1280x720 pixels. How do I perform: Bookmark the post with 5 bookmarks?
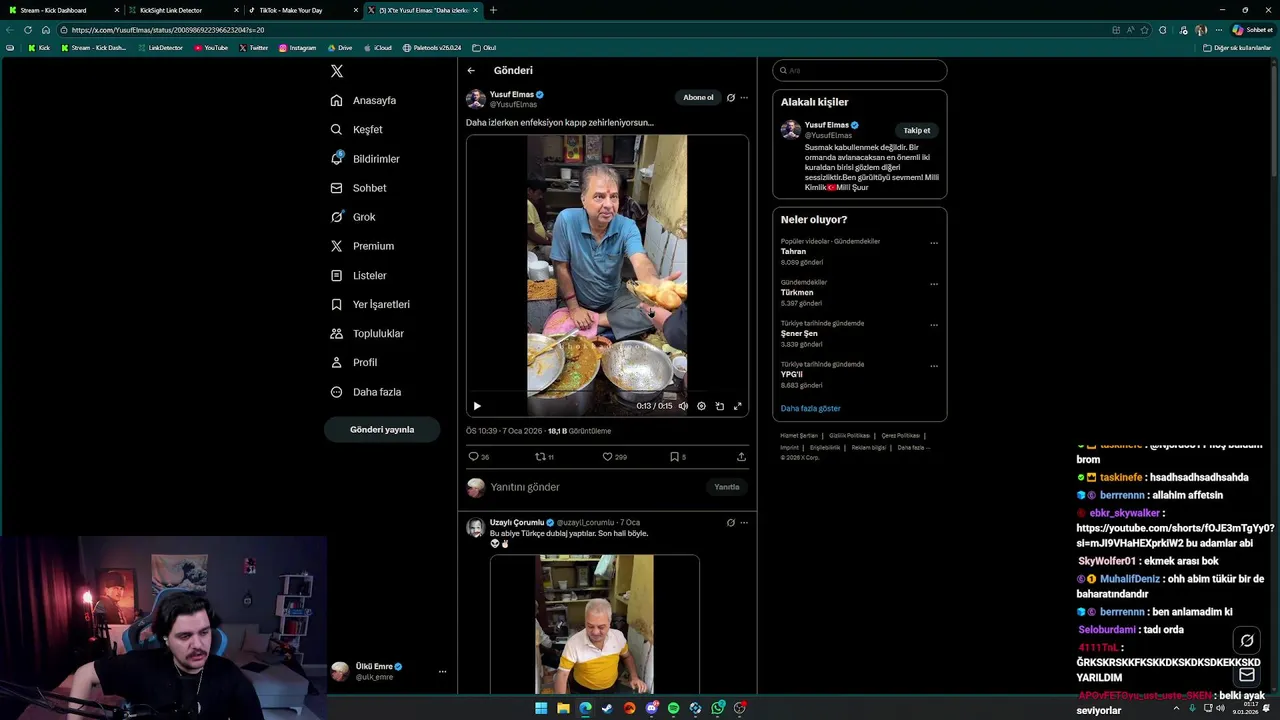coord(678,457)
